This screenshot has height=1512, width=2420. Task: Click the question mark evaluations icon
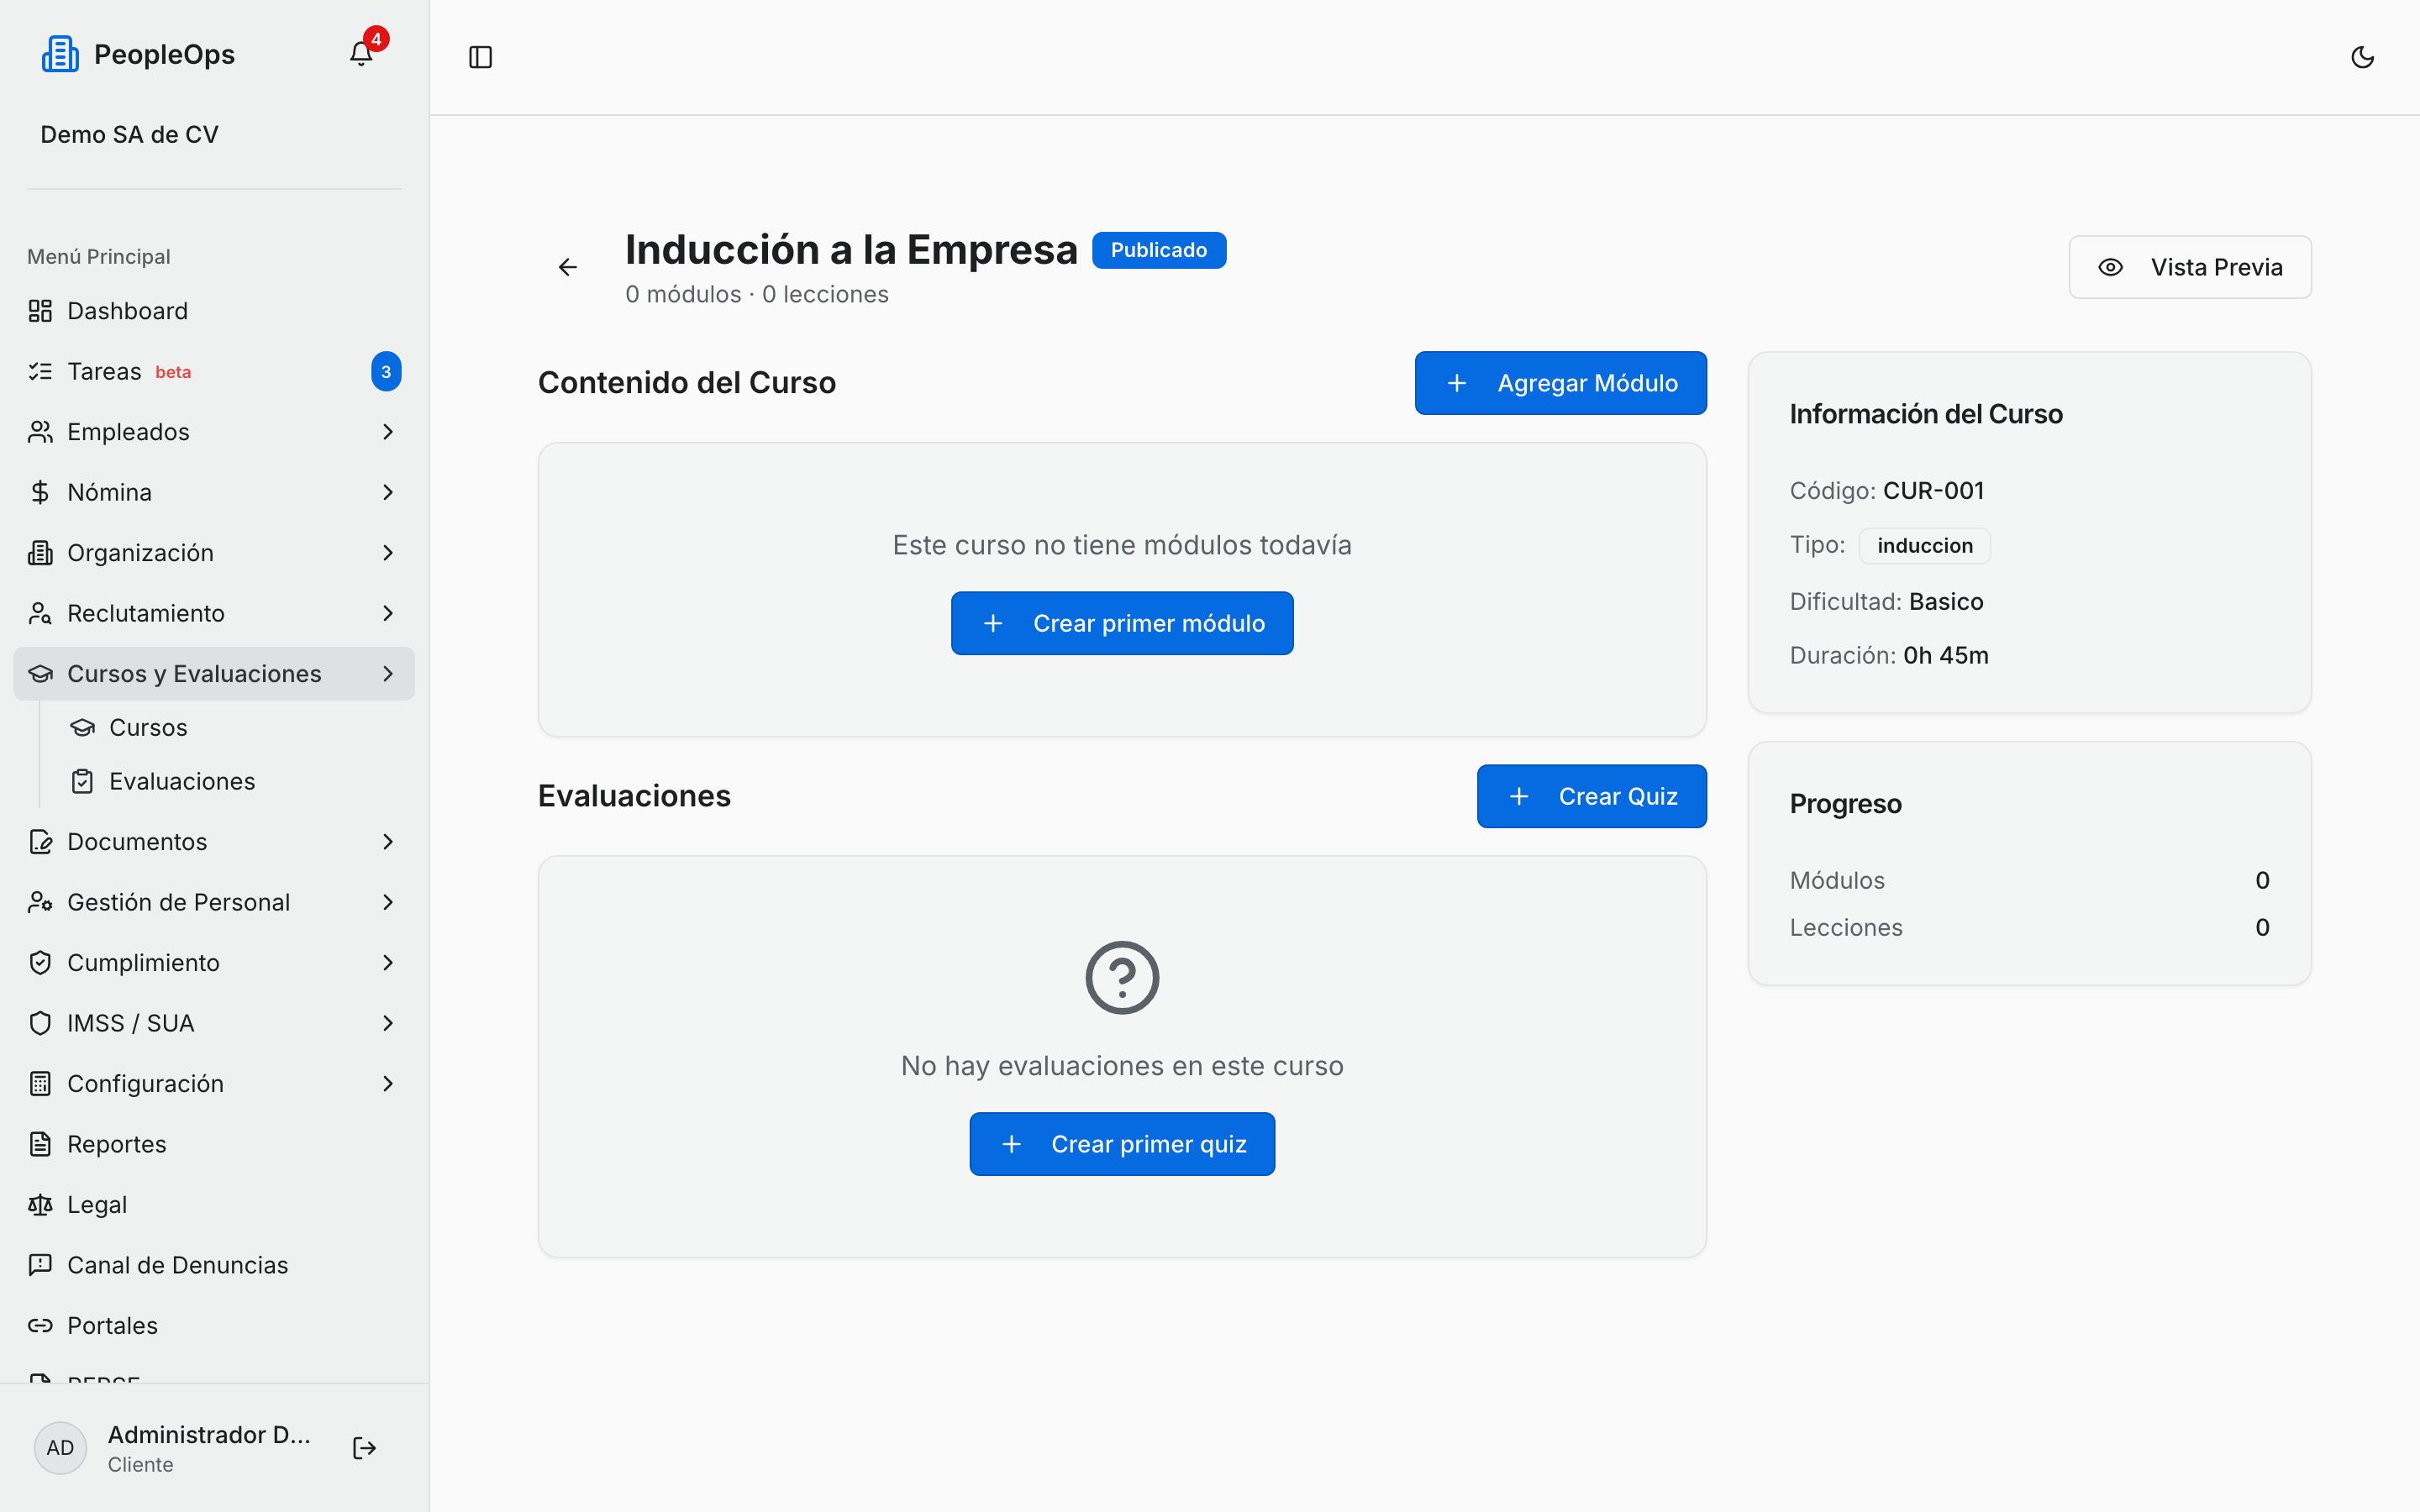click(1122, 978)
